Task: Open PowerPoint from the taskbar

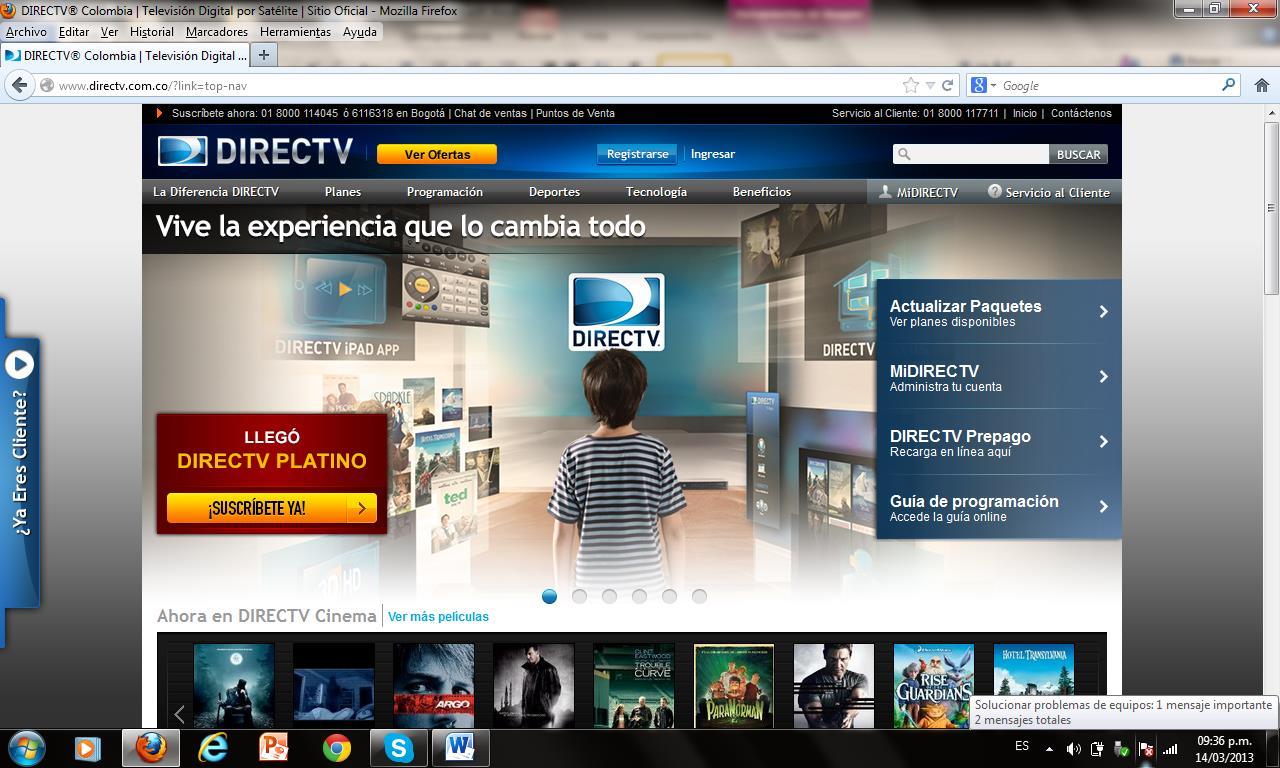Action: pyautogui.click(x=273, y=748)
